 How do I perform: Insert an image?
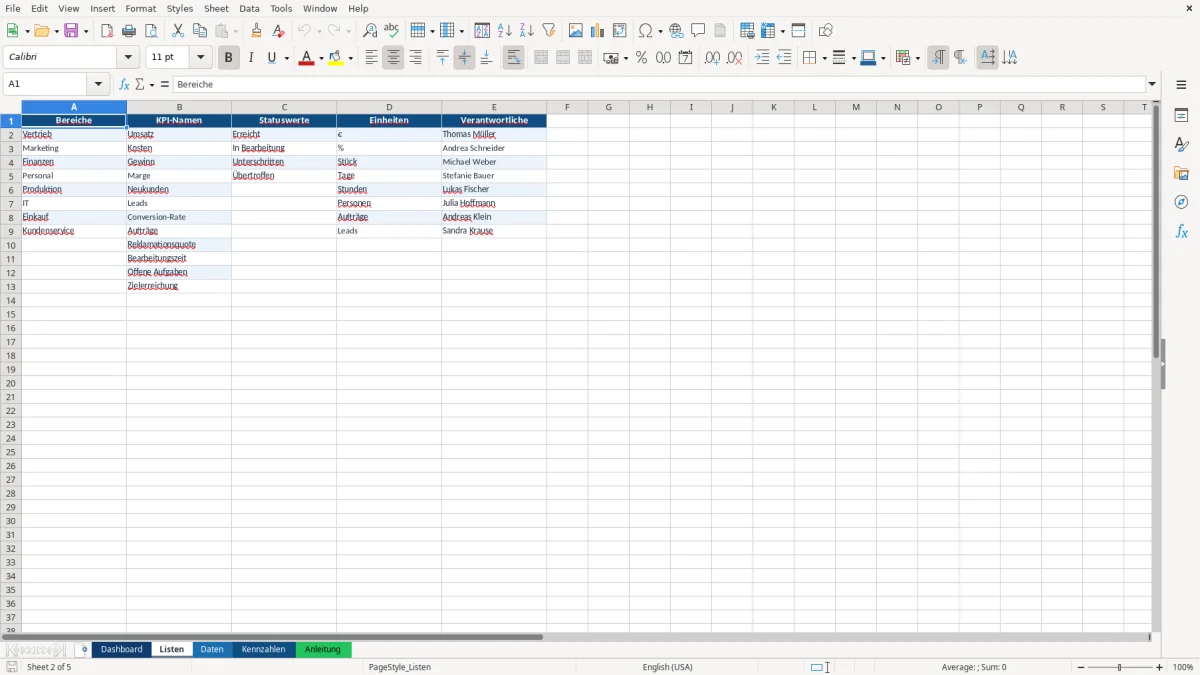pyautogui.click(x=576, y=31)
